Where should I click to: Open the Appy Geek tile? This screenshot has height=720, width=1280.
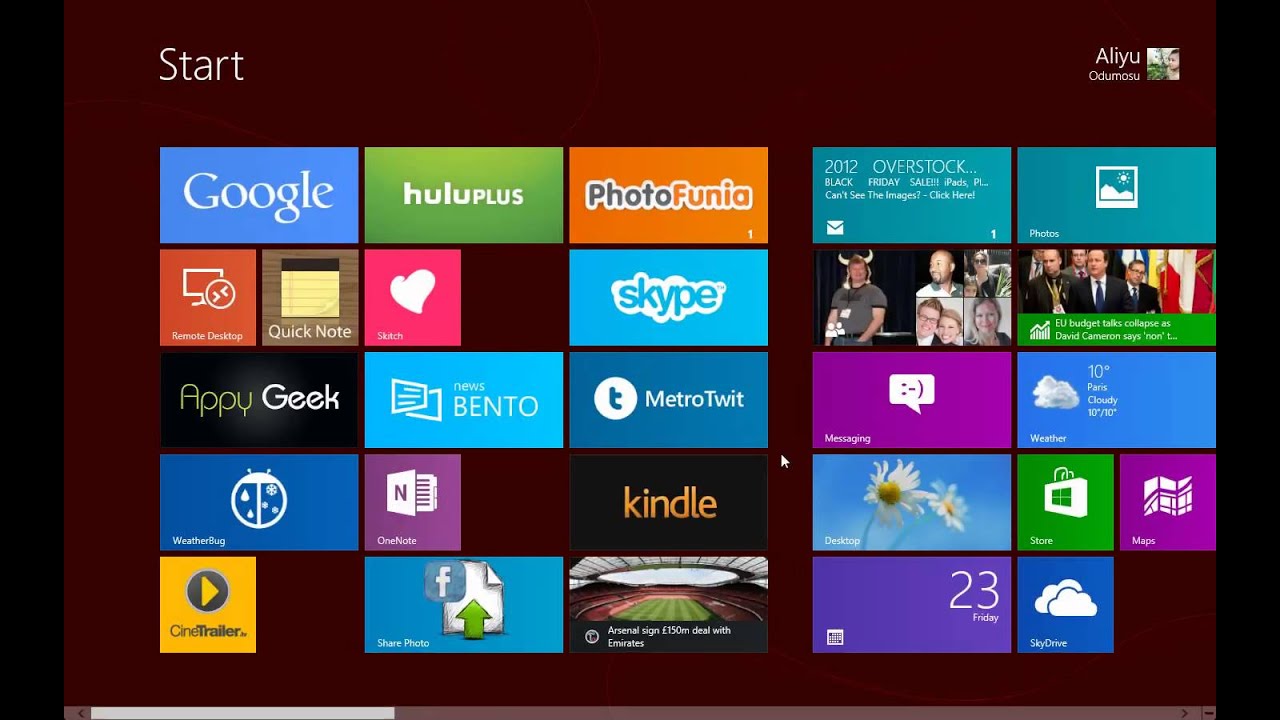click(259, 400)
